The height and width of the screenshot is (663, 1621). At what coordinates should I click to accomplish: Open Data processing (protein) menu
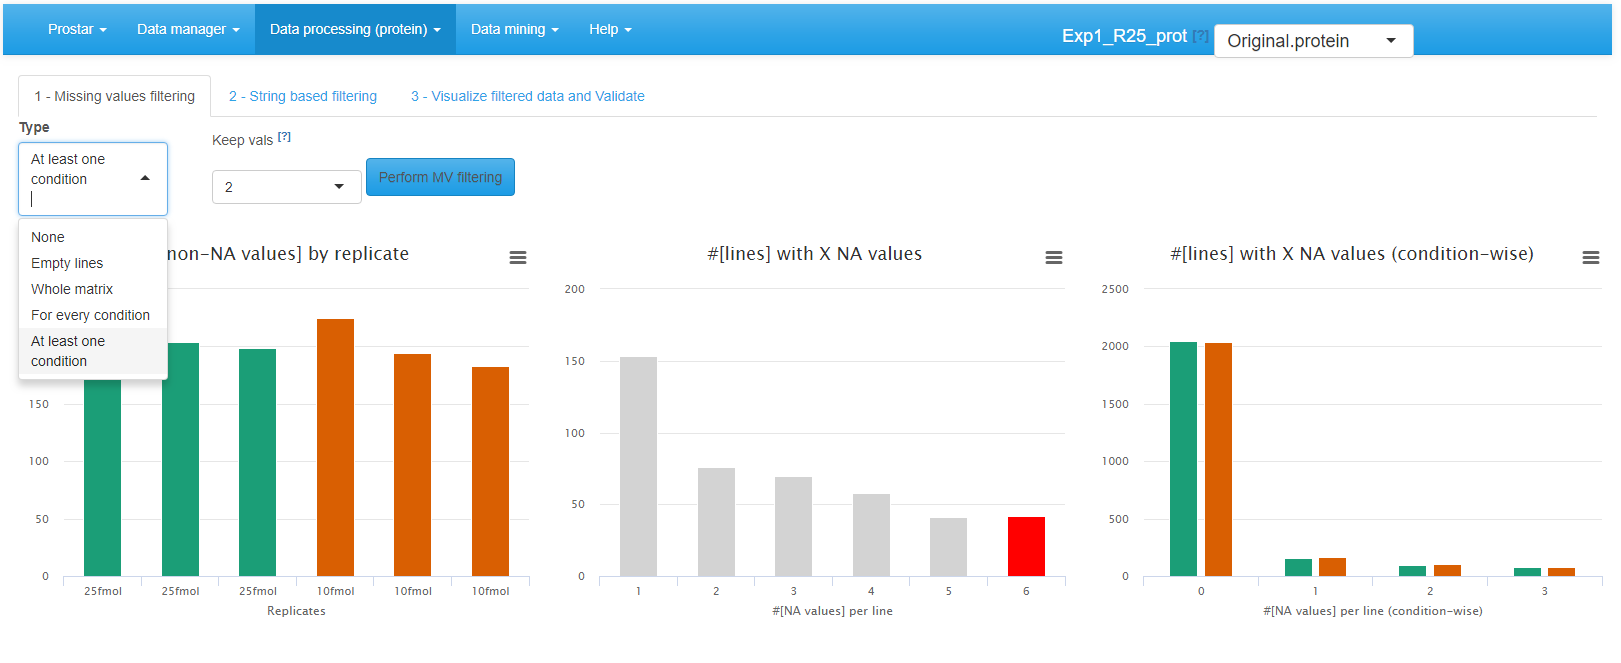pos(355,29)
